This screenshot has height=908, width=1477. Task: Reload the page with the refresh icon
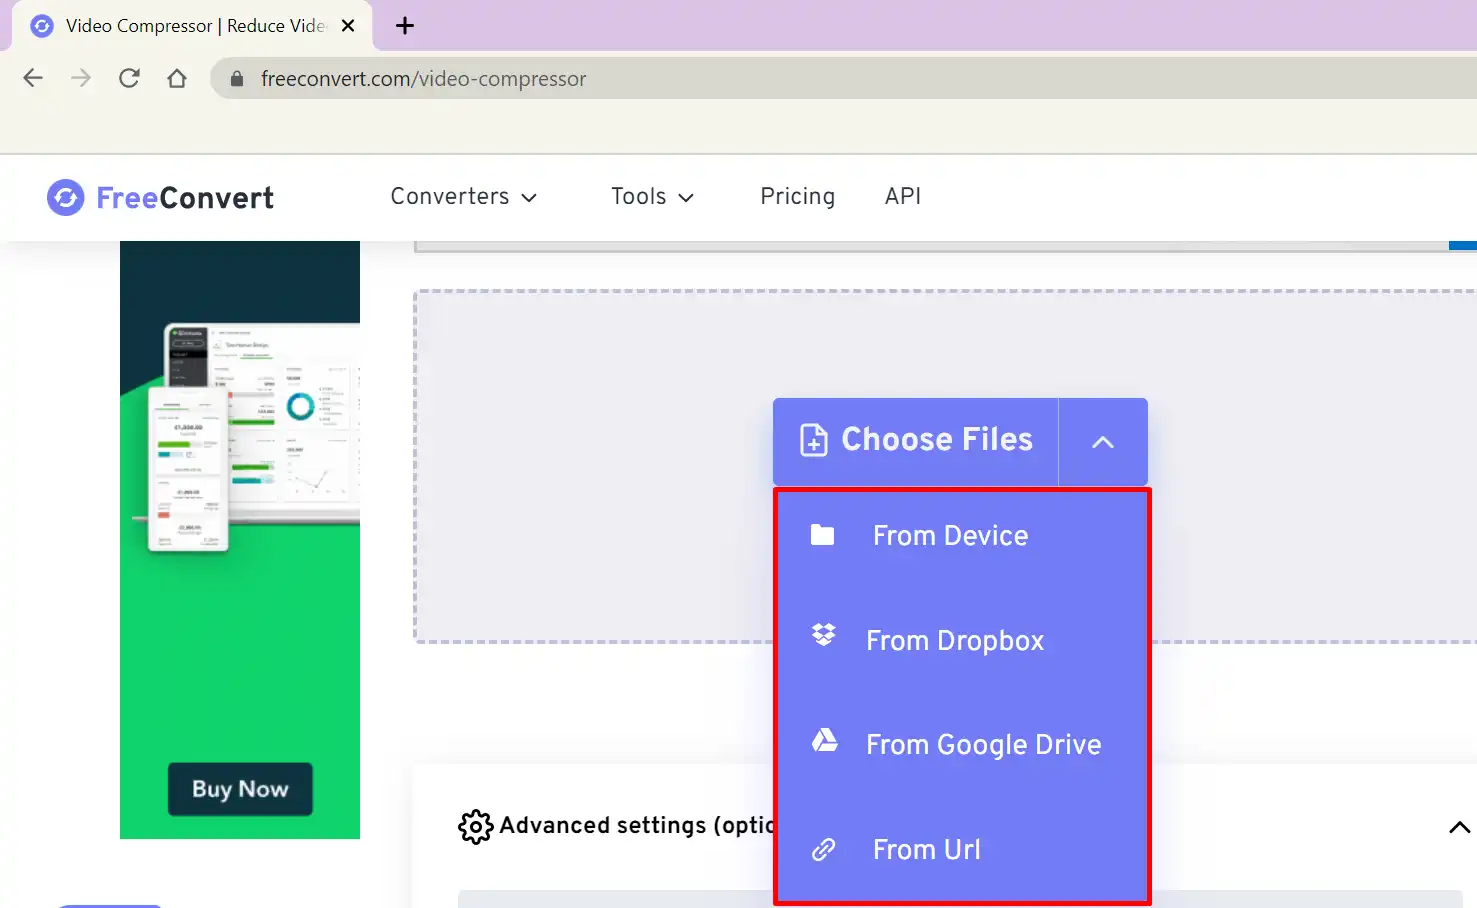[129, 78]
